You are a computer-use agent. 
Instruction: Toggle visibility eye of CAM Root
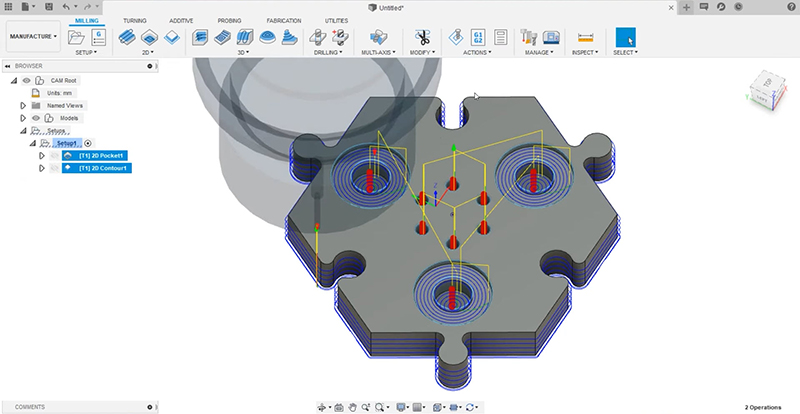click(x=26, y=78)
